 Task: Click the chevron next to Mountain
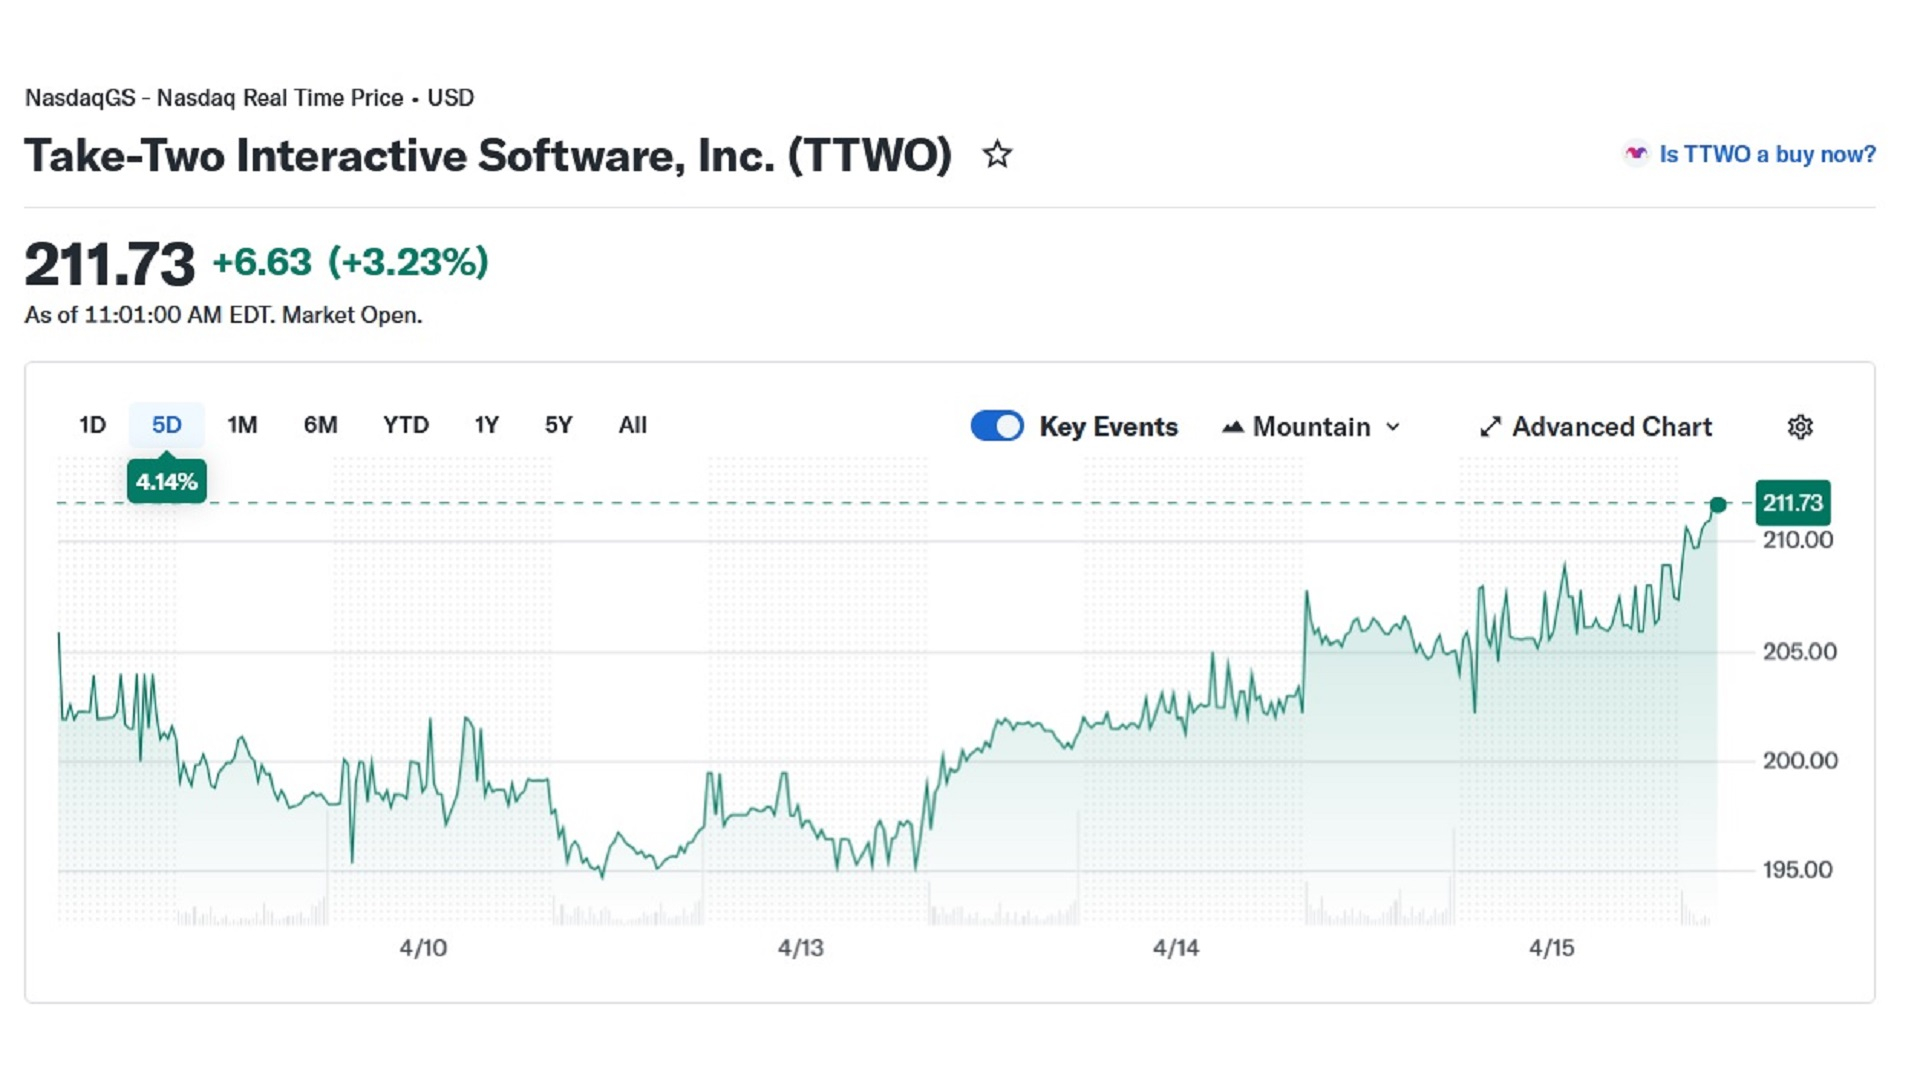1393,427
